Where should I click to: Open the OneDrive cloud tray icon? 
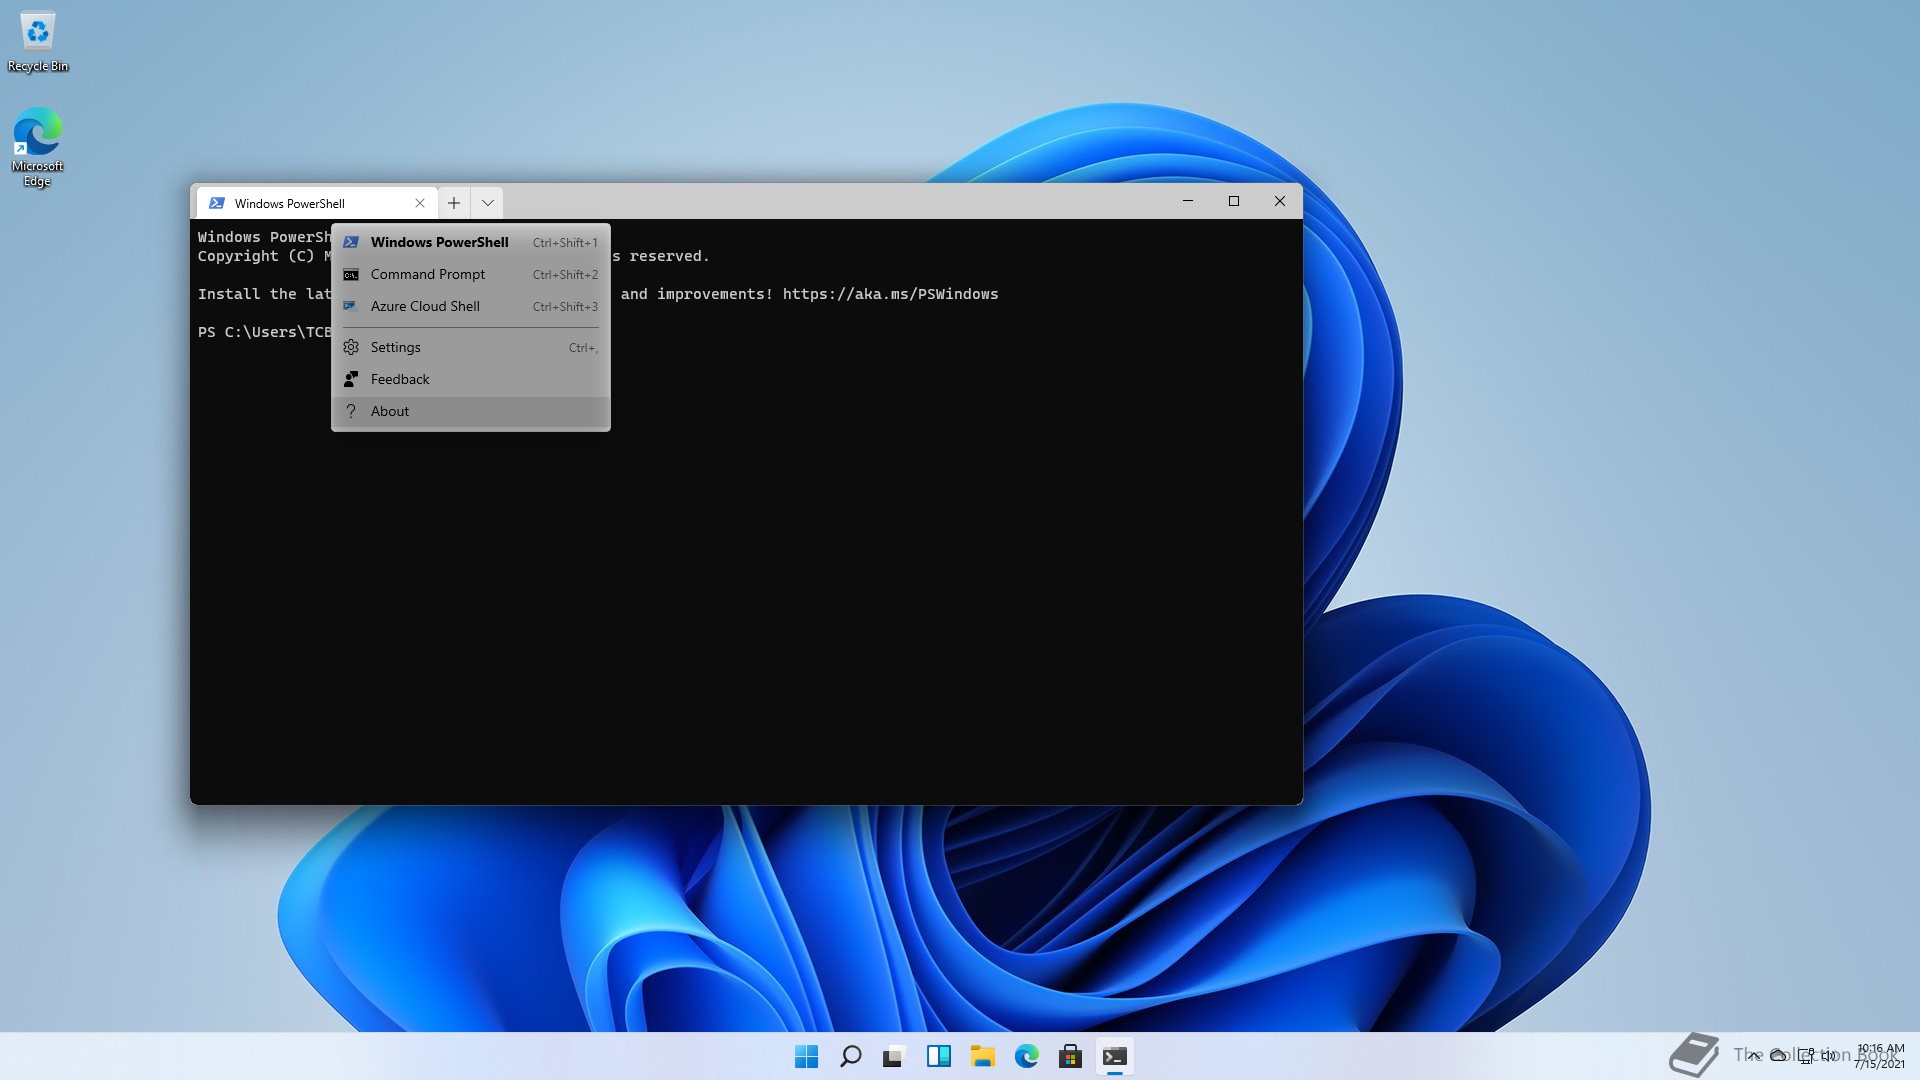[x=1779, y=1056]
